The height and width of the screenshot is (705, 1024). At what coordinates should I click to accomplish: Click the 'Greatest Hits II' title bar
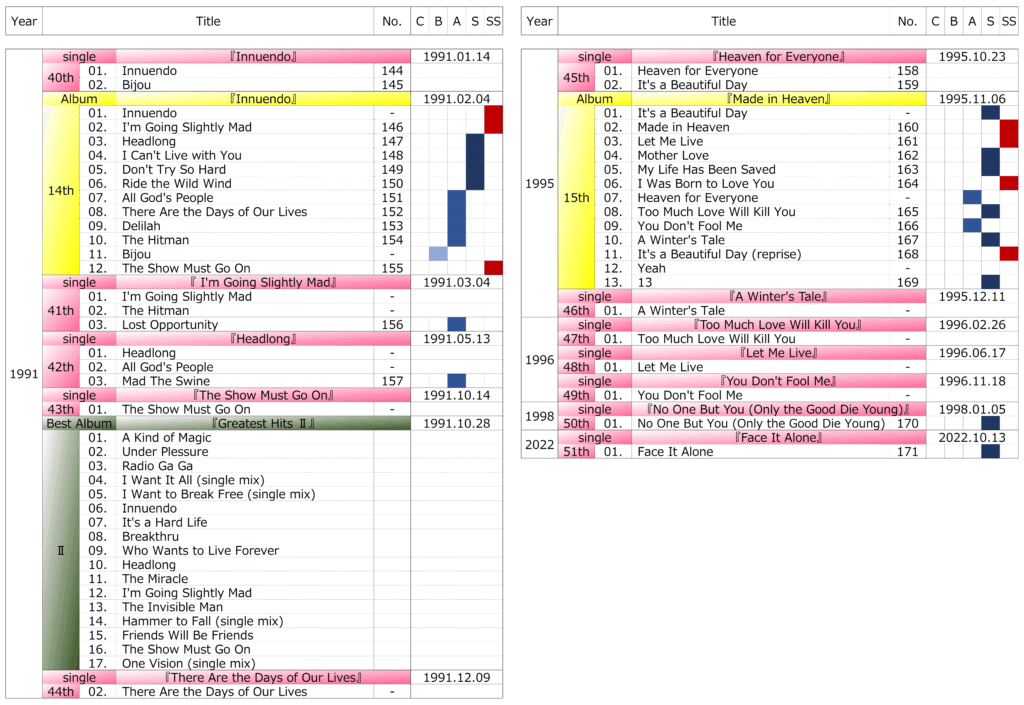(263, 424)
